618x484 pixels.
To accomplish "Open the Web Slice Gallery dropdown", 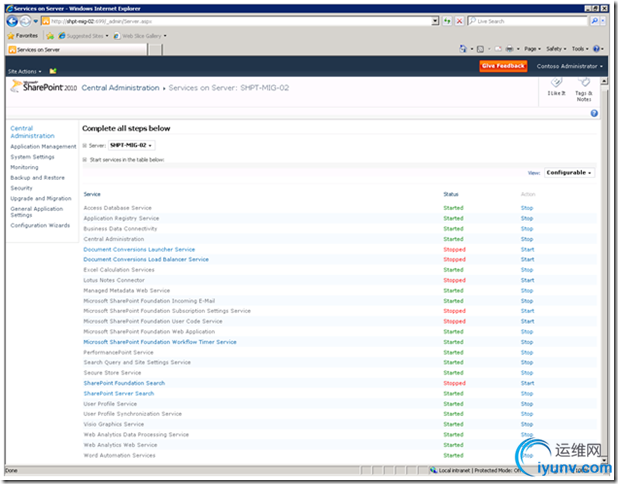I will (x=140, y=36).
